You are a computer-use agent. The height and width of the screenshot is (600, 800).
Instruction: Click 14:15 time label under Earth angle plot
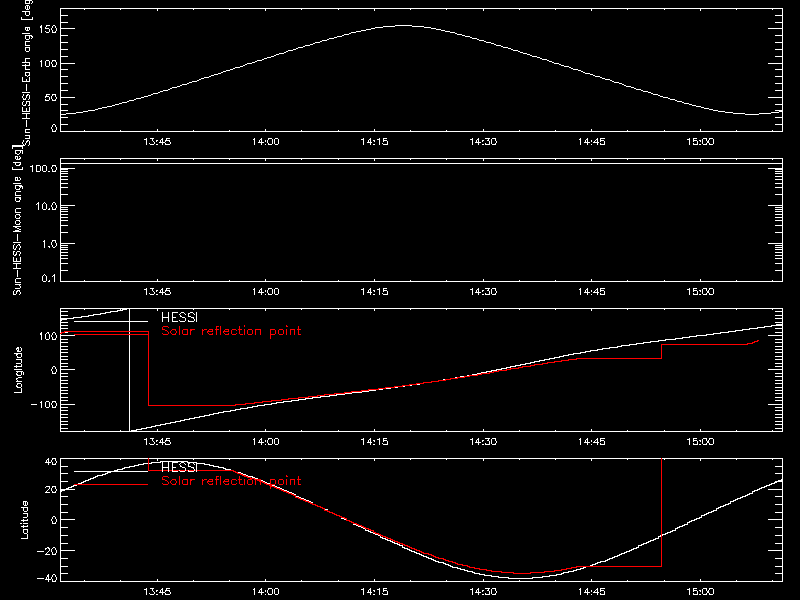(x=374, y=141)
